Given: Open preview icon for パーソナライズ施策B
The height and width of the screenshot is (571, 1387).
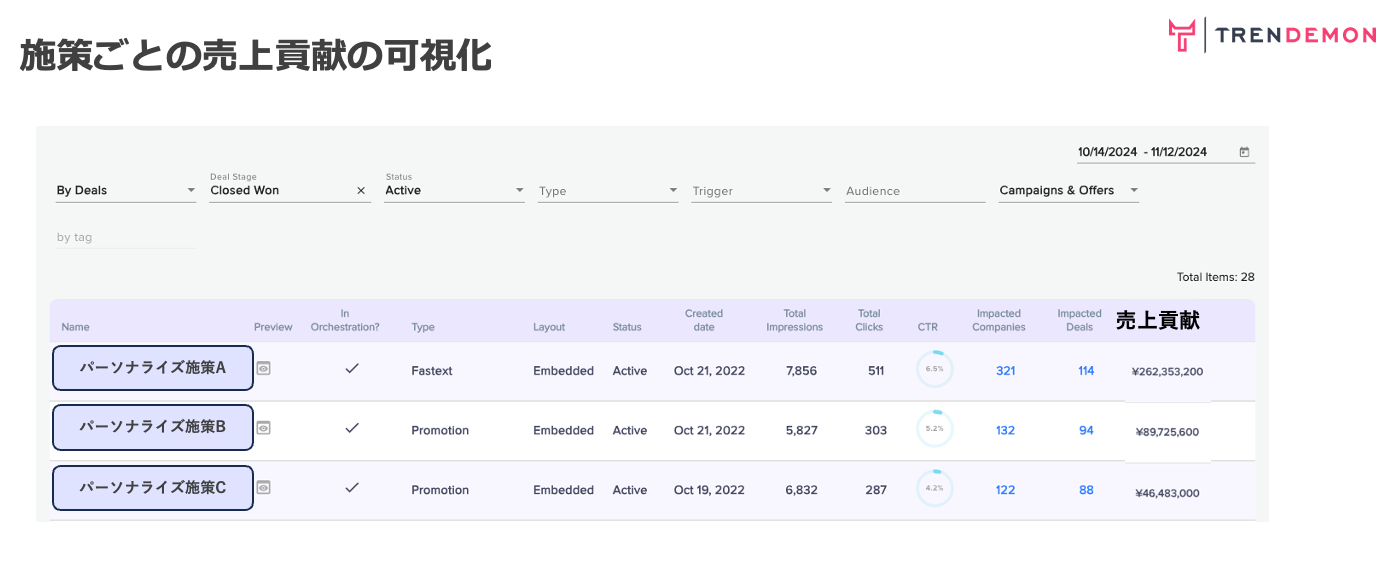Looking at the screenshot, I should (x=263, y=428).
